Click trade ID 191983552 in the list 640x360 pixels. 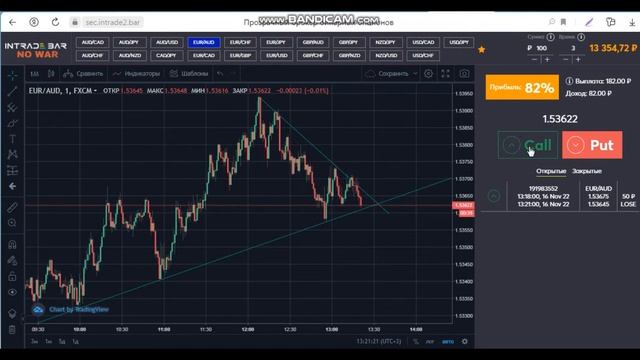pos(543,189)
